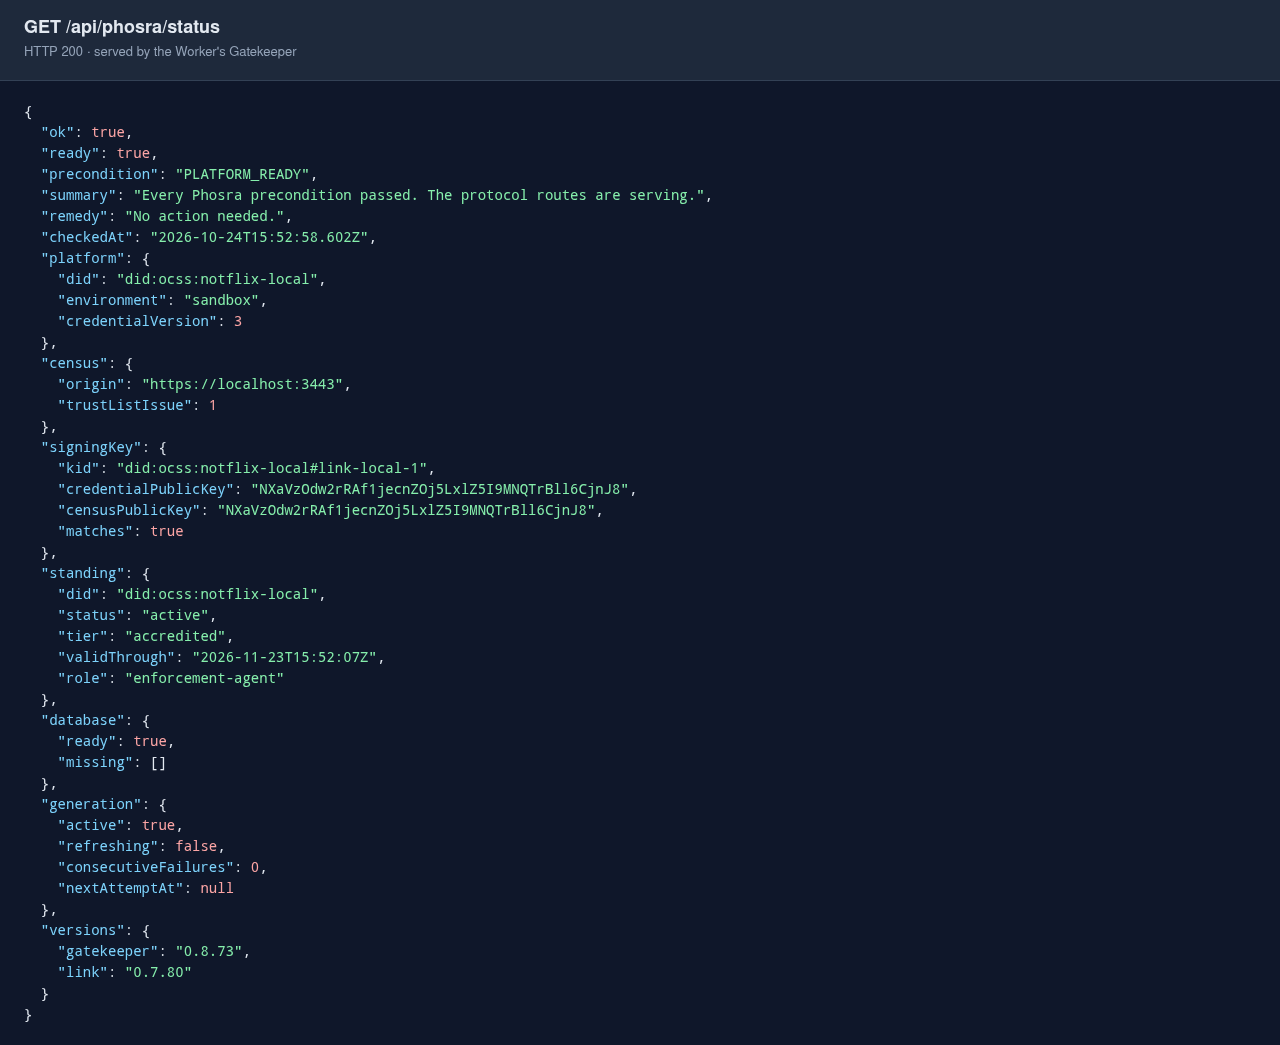The image size is (1280, 1045).
Task: Click the "No action needed." remedy value
Action: (205, 216)
